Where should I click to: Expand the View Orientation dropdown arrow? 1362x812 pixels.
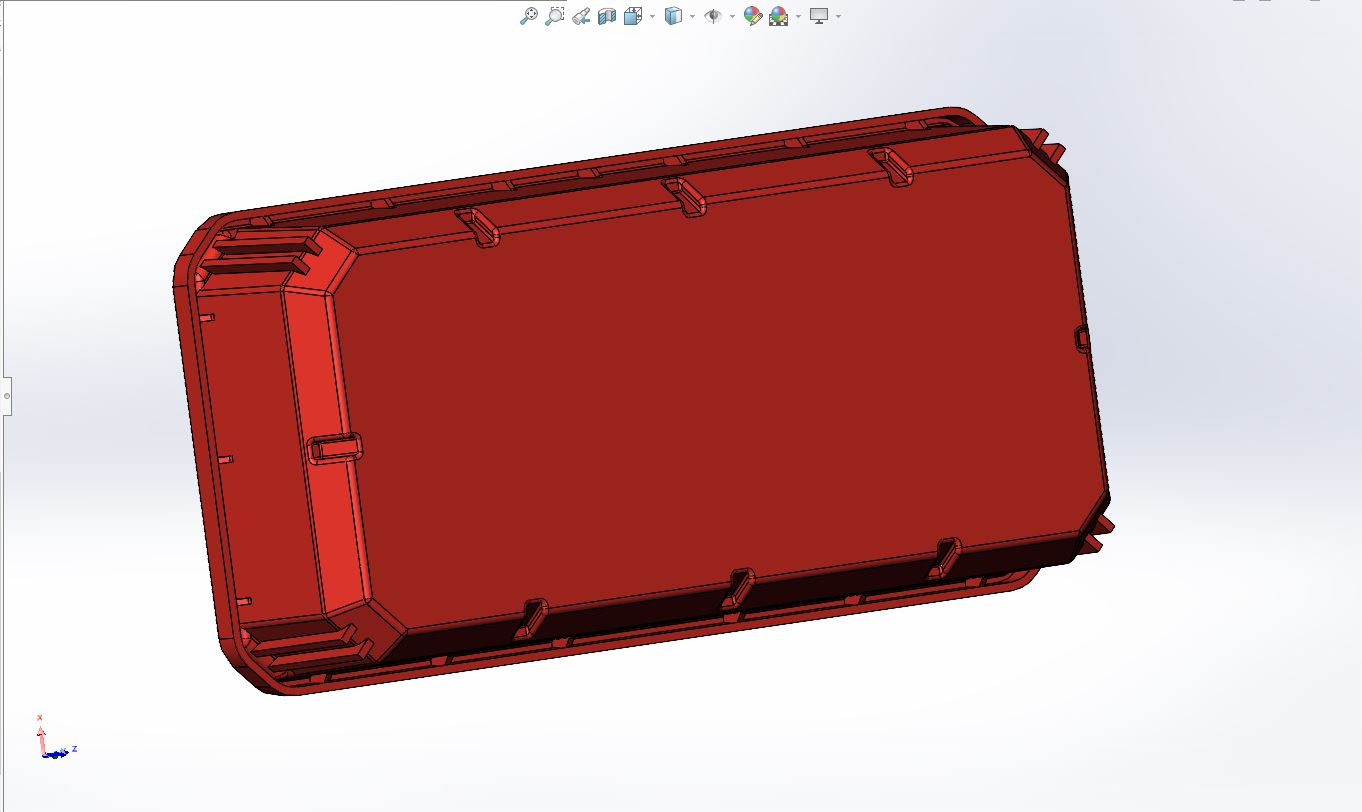pyautogui.click(x=652, y=16)
